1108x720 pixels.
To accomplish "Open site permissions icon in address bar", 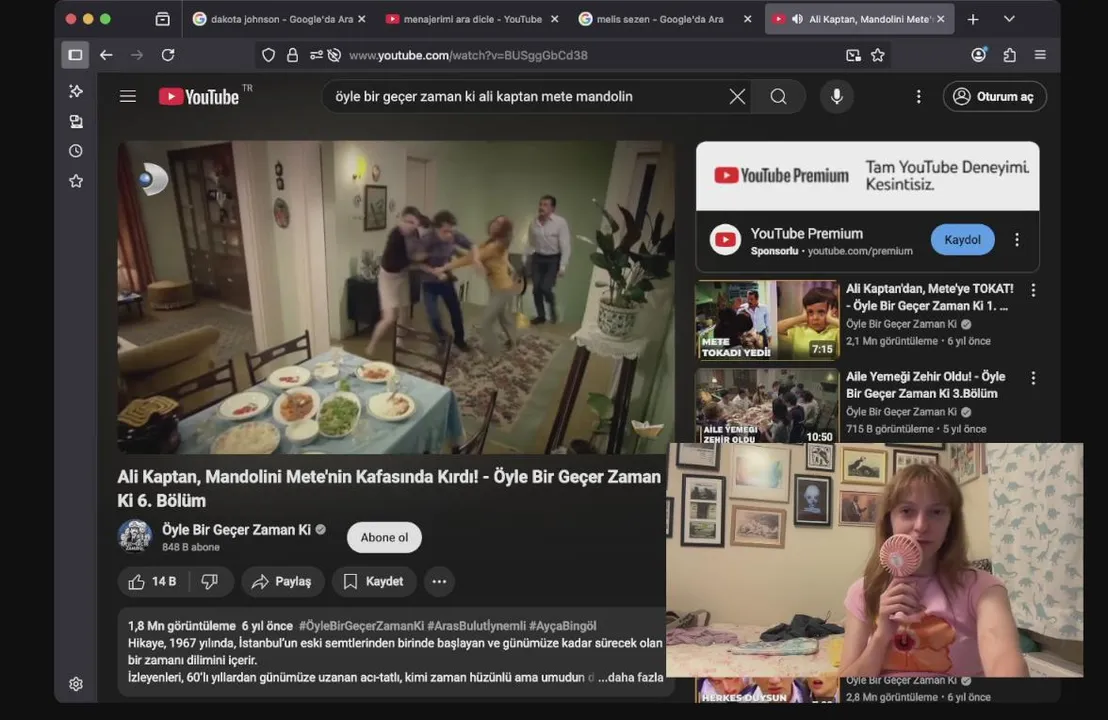I will tap(317, 55).
